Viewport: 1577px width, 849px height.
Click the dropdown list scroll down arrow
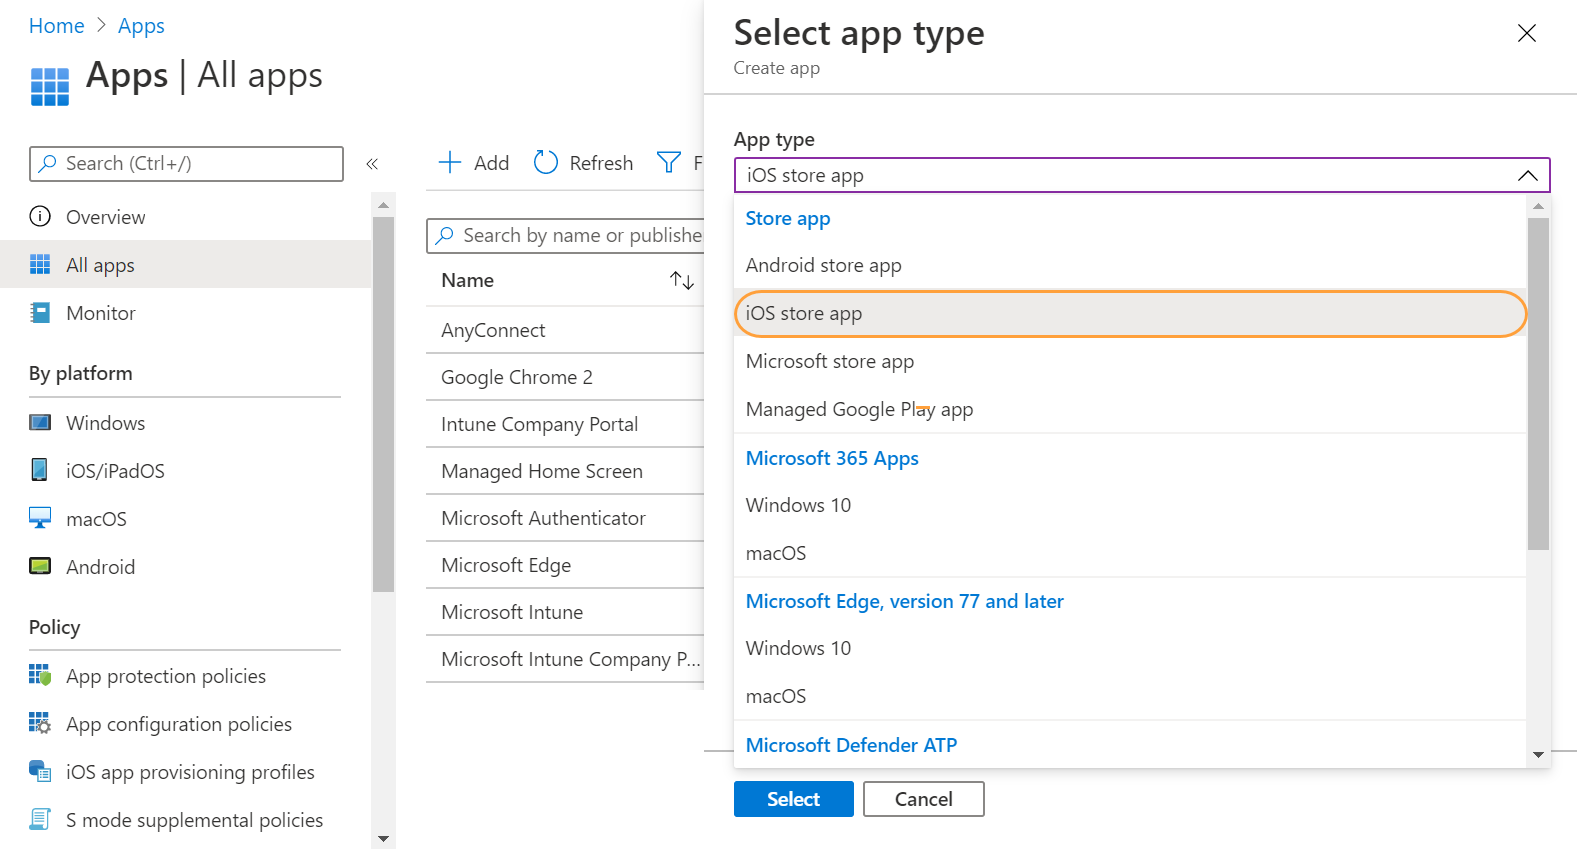tap(1538, 755)
